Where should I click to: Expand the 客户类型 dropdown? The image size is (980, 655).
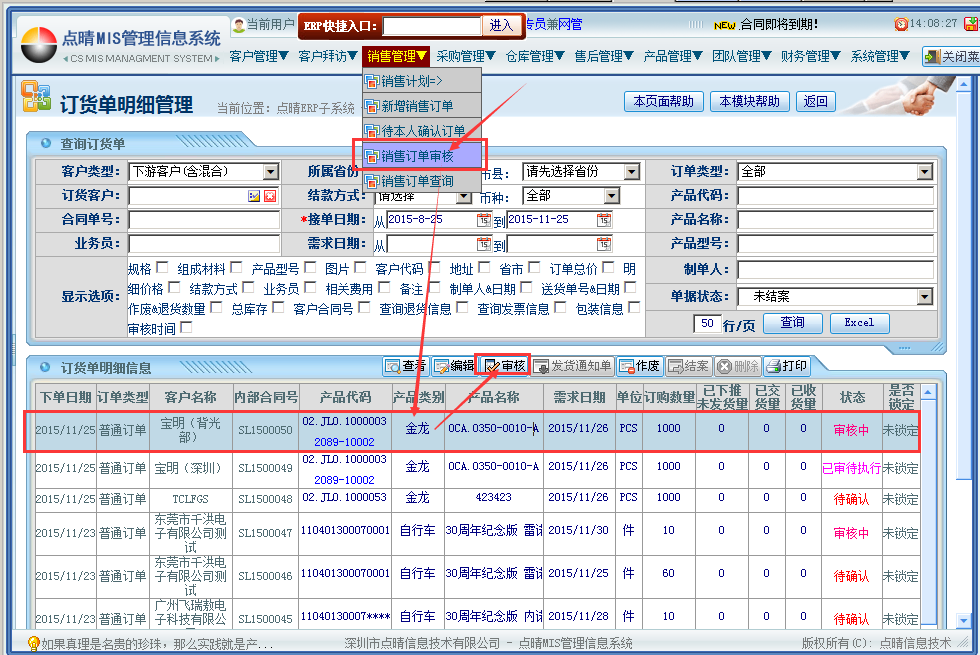pos(270,172)
